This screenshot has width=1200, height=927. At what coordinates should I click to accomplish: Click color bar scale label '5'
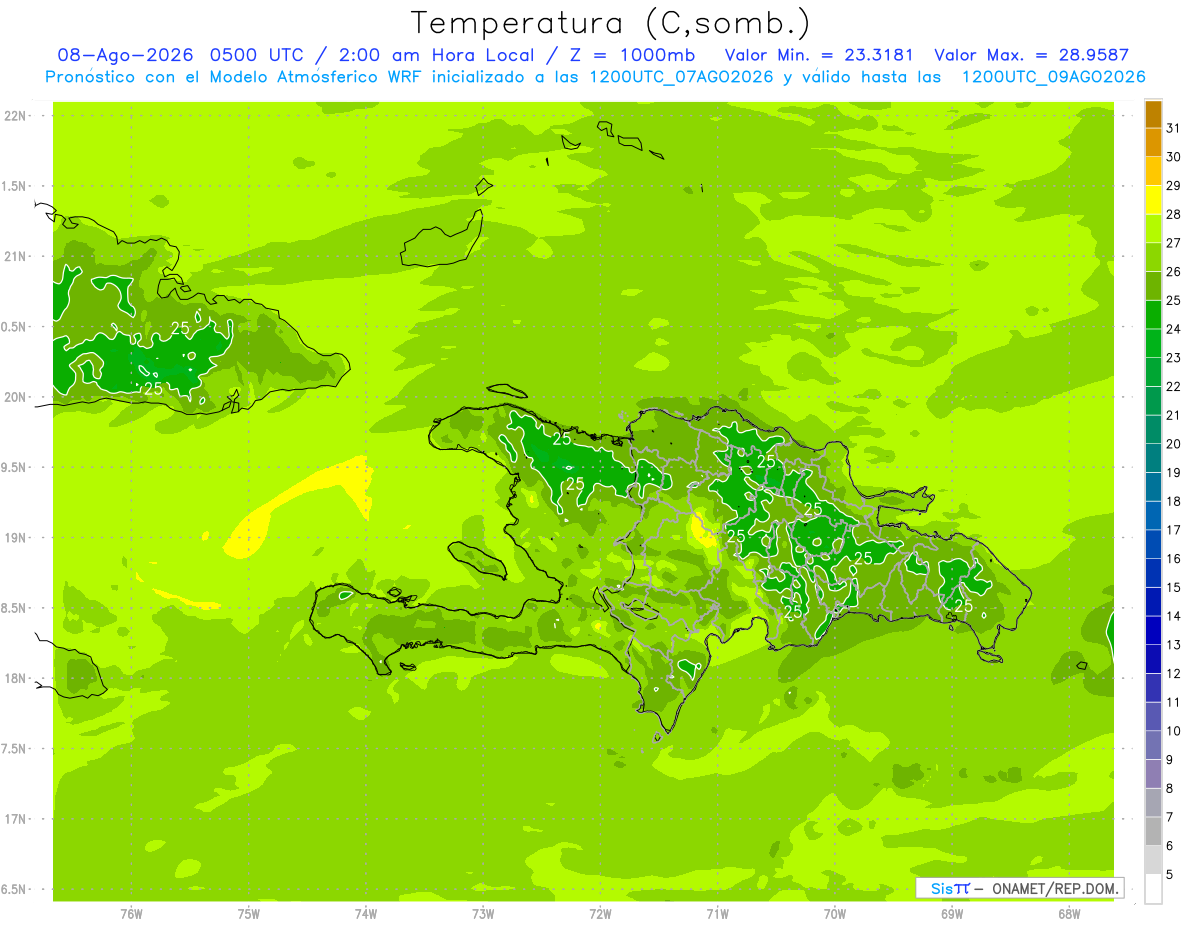coord(1170,875)
